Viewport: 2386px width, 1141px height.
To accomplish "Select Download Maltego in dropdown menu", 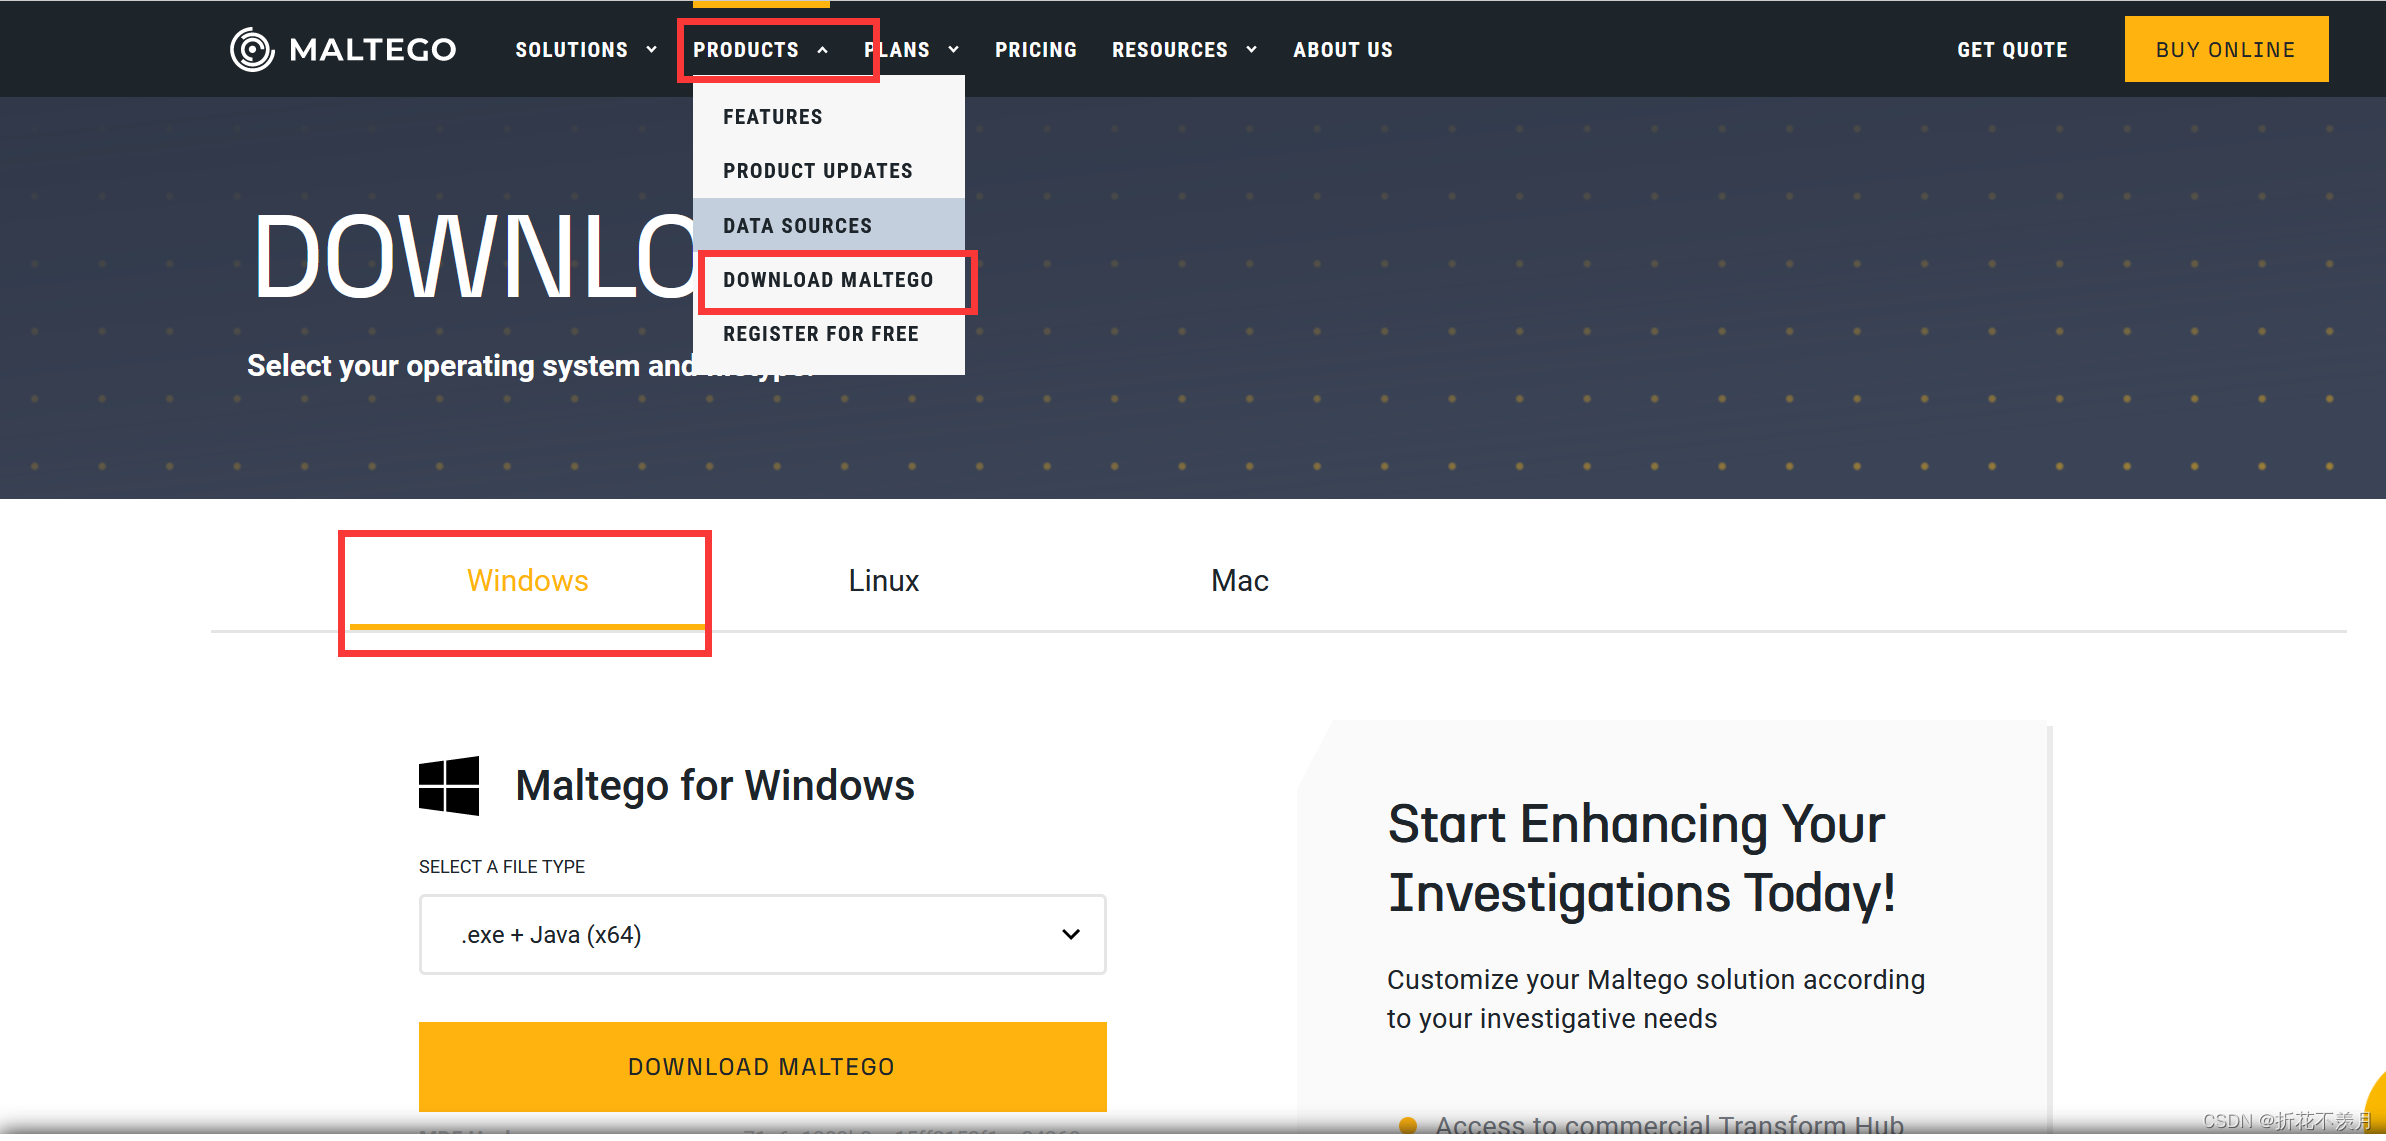I will click(828, 280).
